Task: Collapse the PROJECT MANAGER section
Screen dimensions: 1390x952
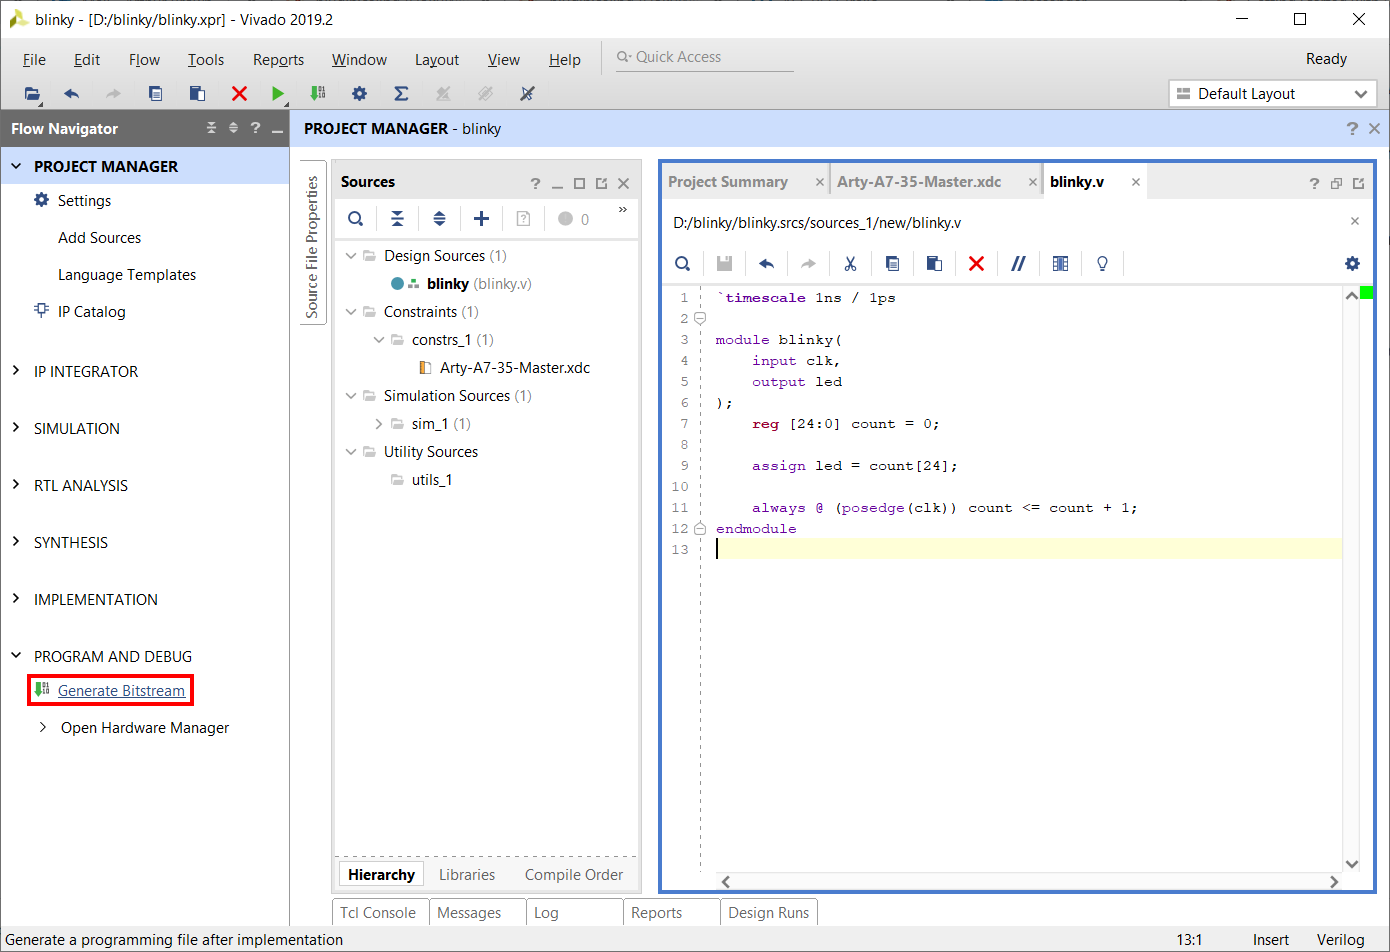Action: 16,167
